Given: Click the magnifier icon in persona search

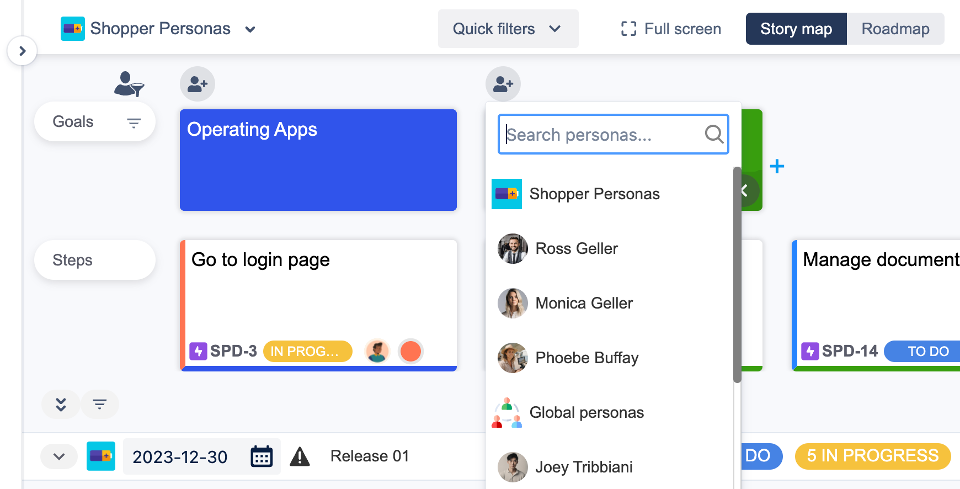Looking at the screenshot, I should [714, 134].
